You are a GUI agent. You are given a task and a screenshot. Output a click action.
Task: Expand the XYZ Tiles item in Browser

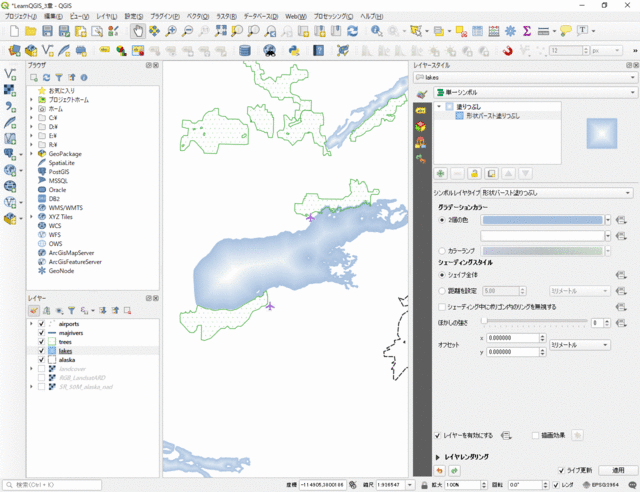[x=31, y=217]
